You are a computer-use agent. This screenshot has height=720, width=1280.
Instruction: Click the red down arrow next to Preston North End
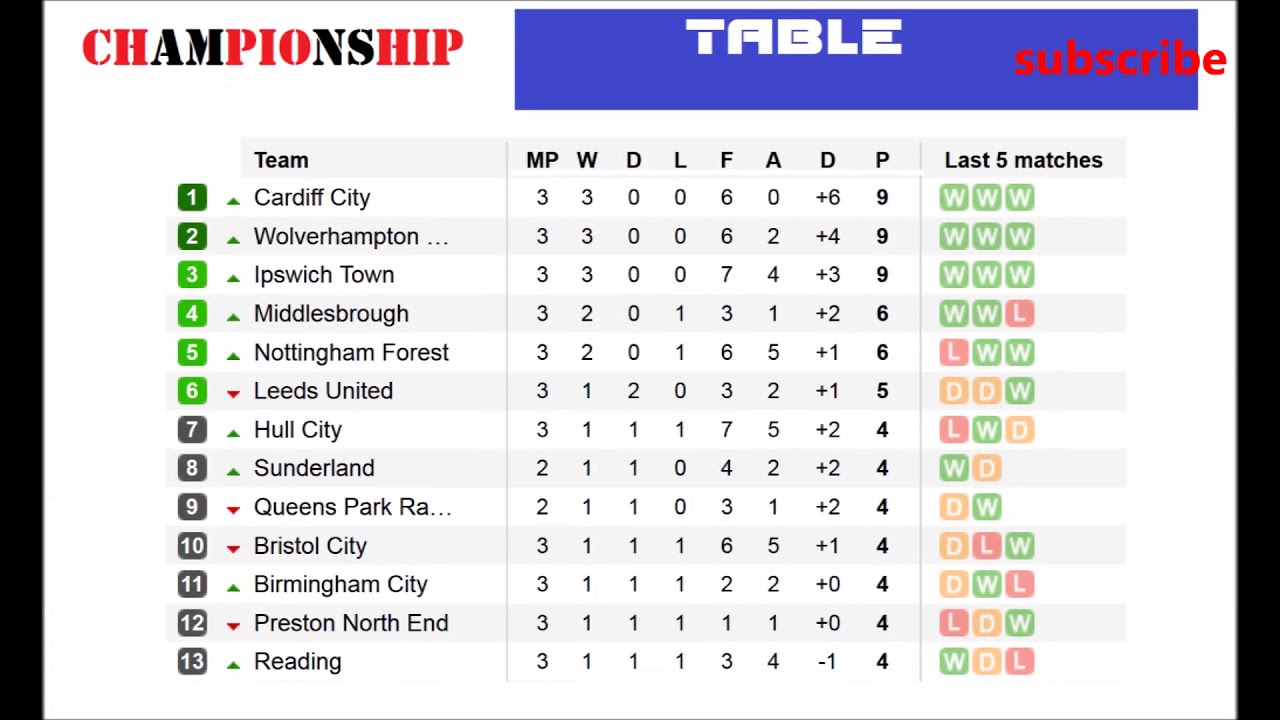(233, 625)
